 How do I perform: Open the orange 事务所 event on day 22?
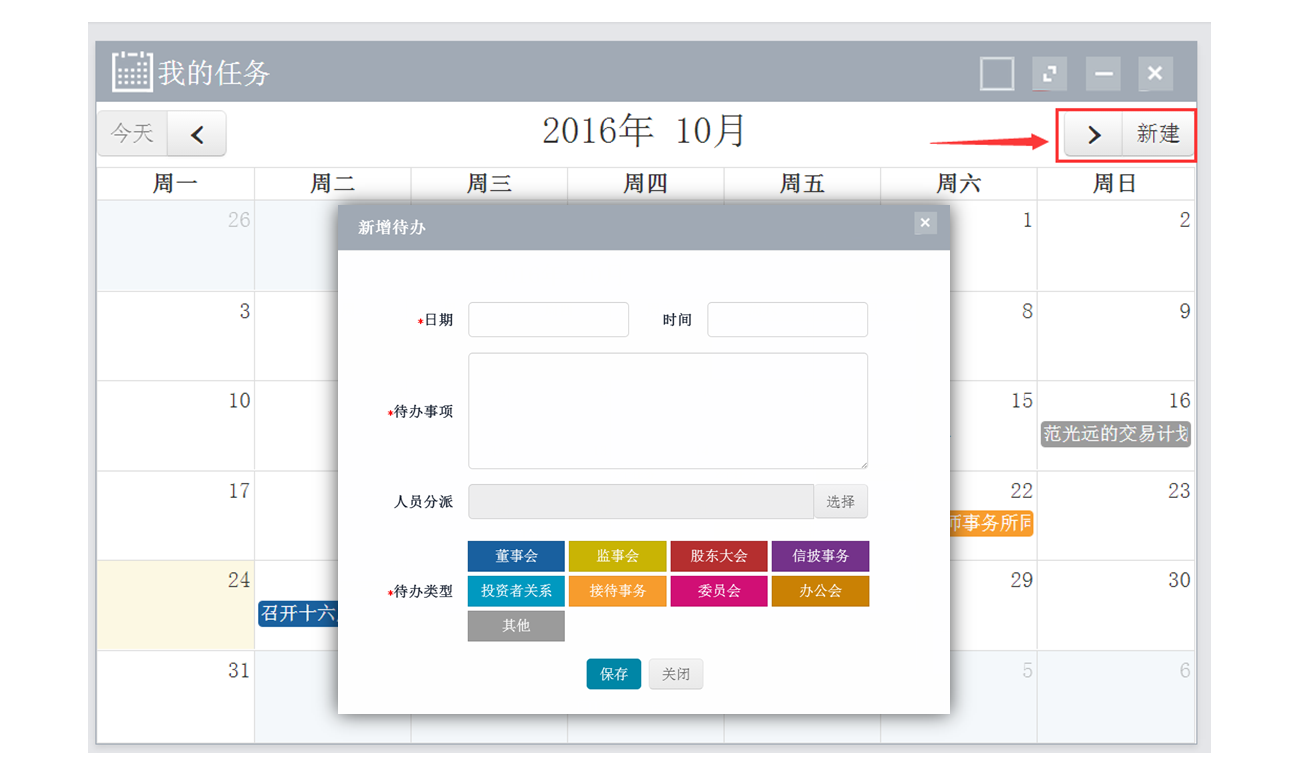point(990,523)
